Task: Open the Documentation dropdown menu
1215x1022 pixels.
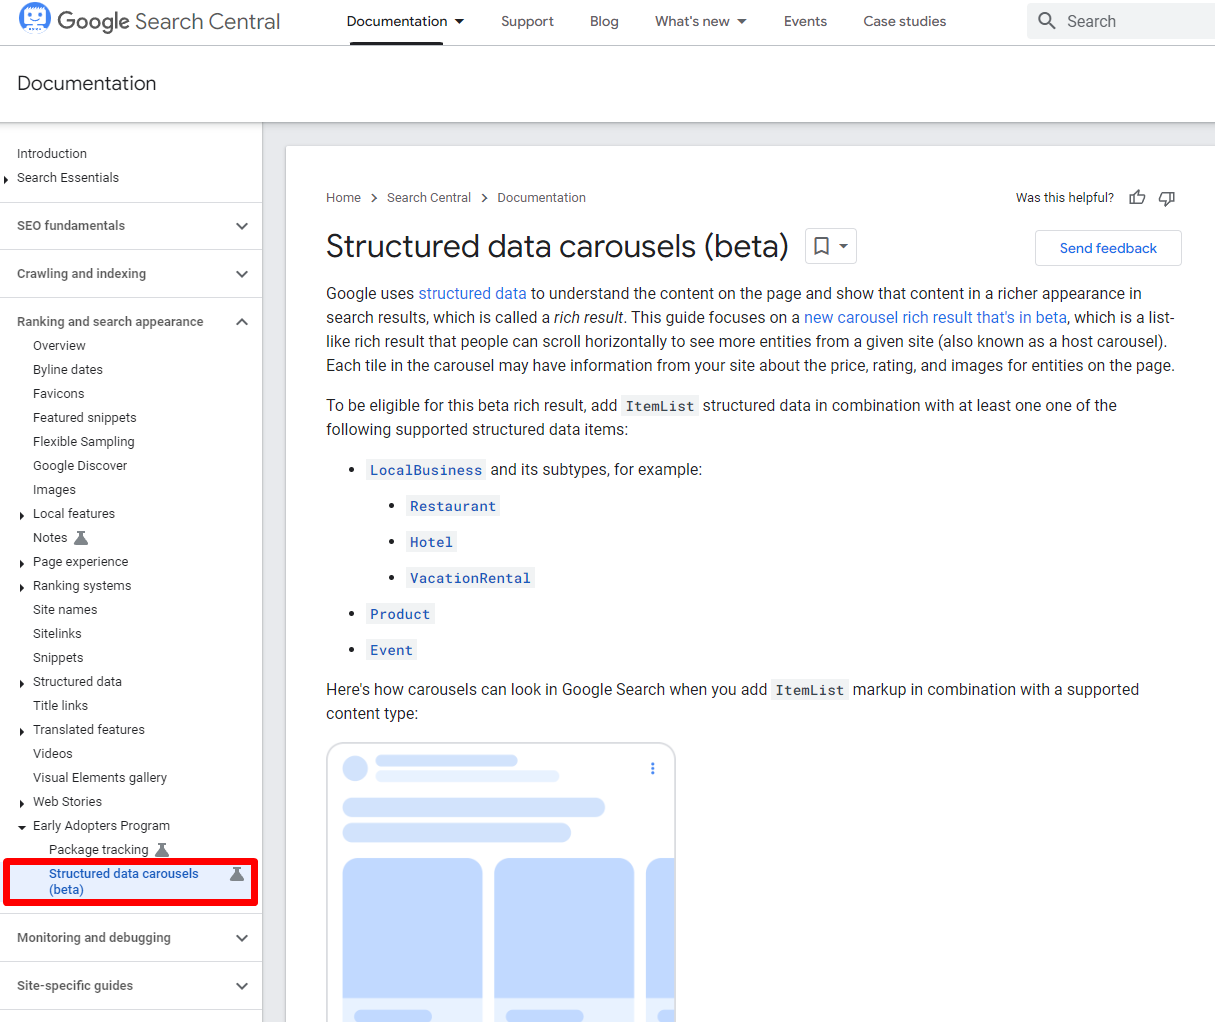Action: click(x=405, y=21)
